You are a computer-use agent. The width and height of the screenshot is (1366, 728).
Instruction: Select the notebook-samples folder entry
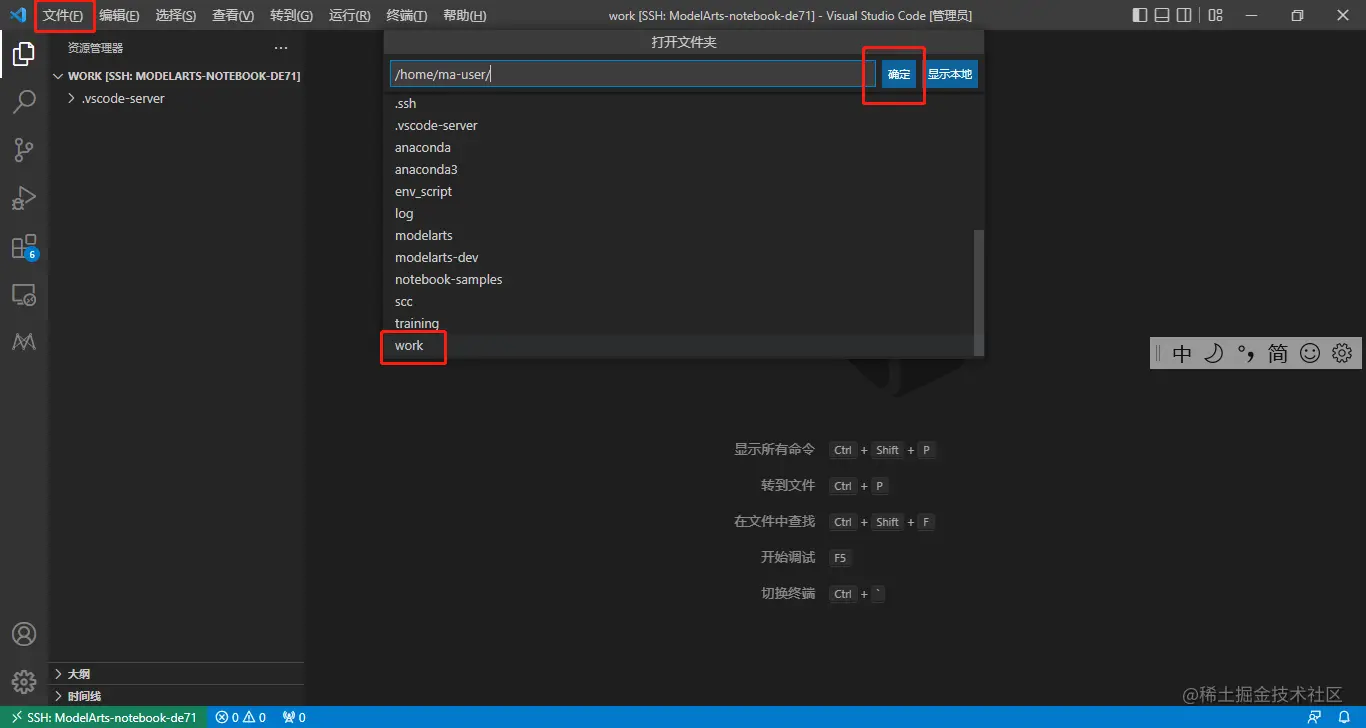[680, 280]
